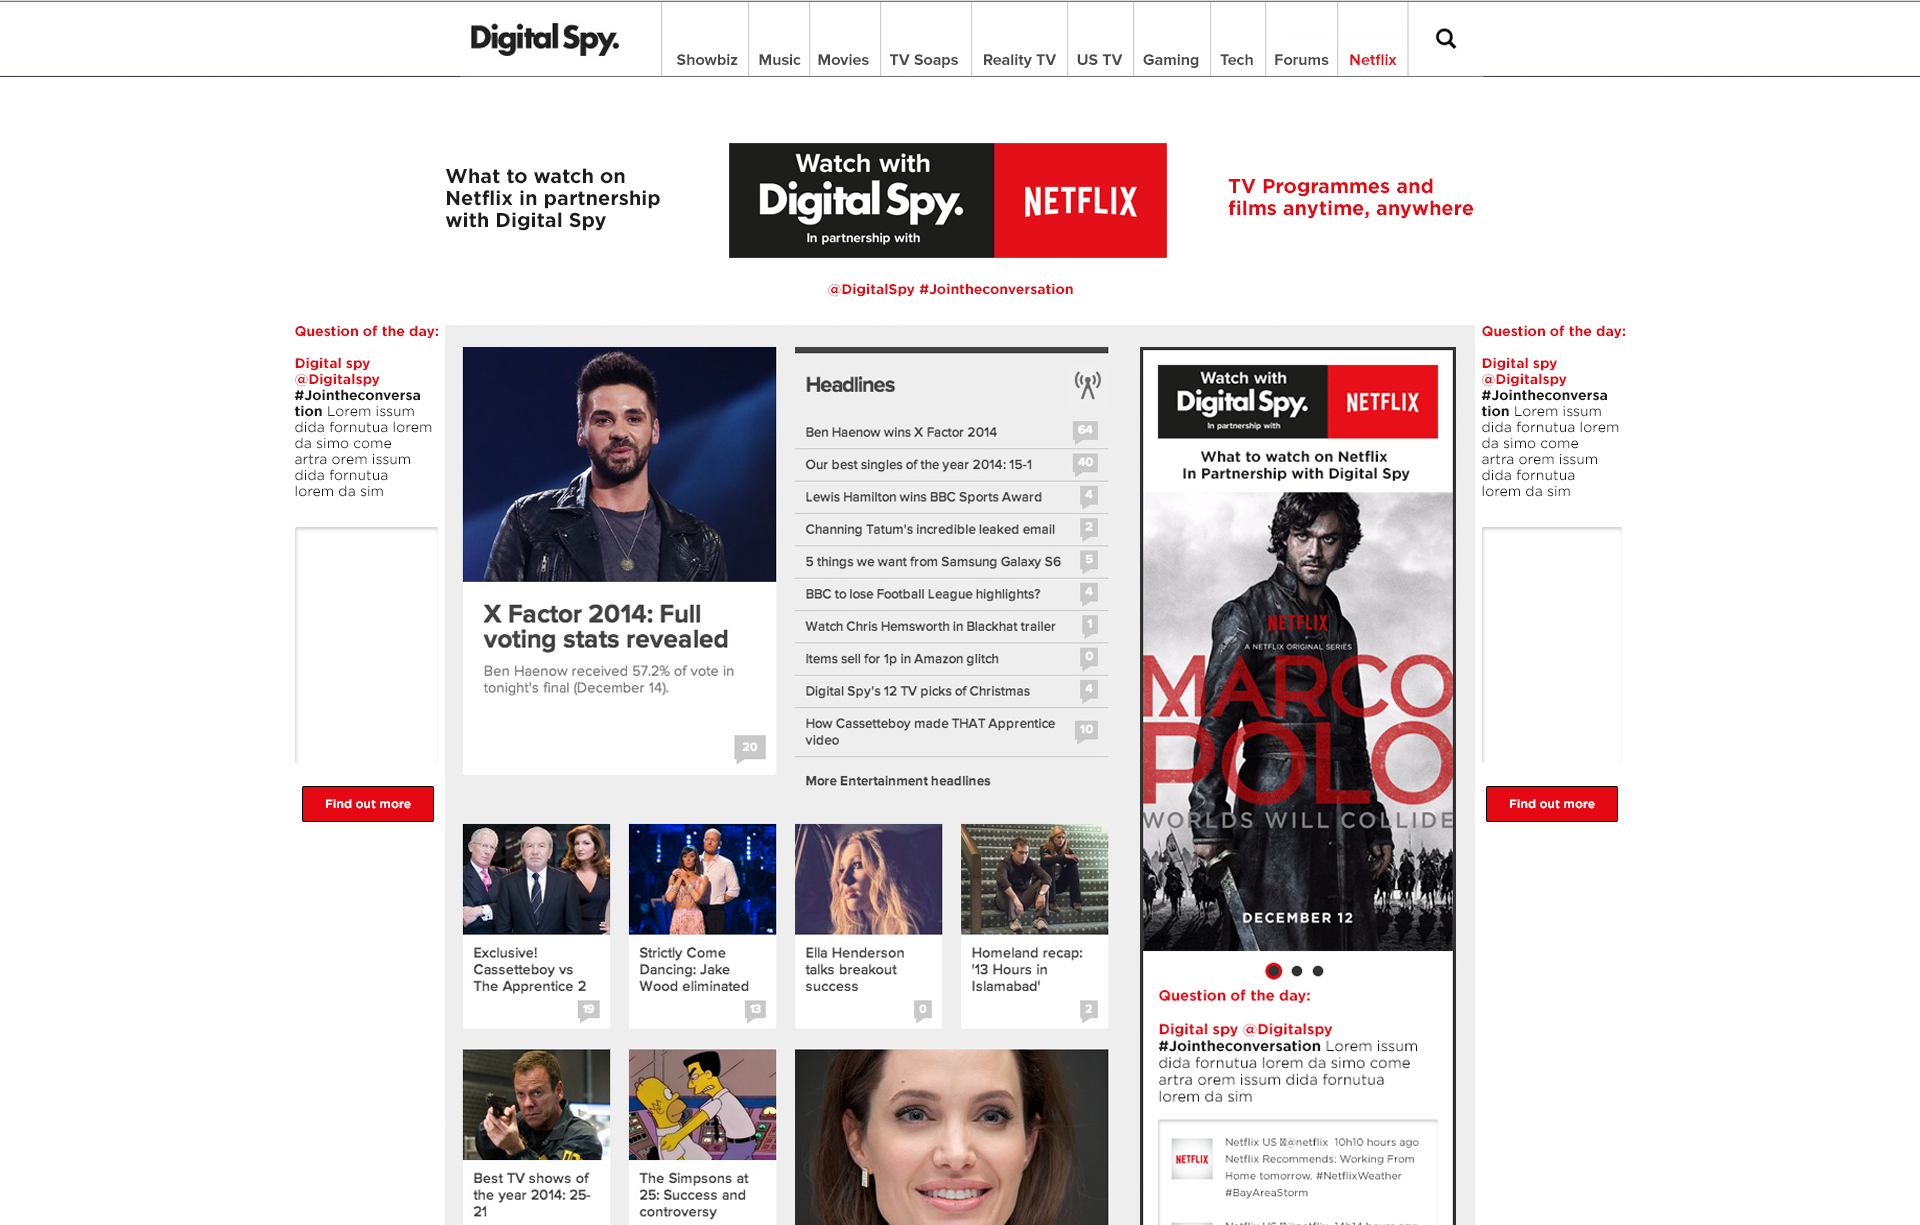Image resolution: width=1920 pixels, height=1225 pixels.
Task: Select the first carousel dot
Action: (1274, 970)
